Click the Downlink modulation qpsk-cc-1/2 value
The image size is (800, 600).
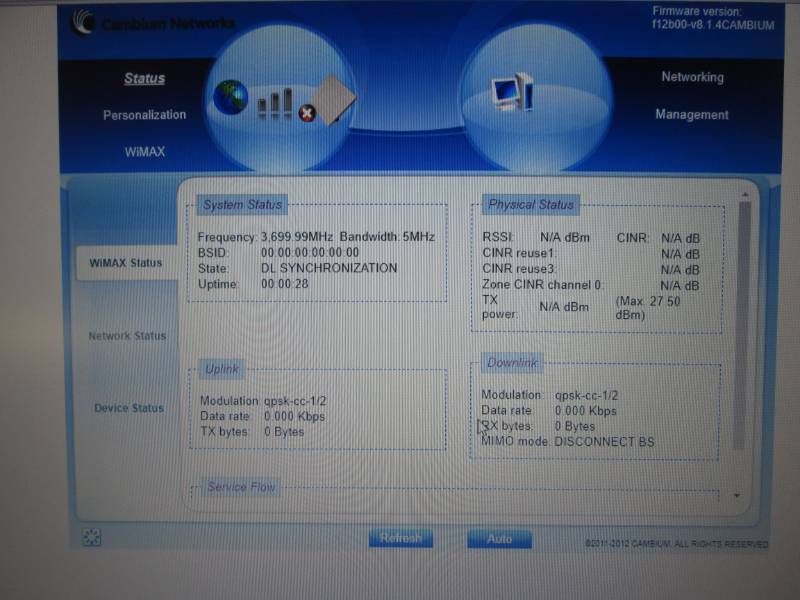(x=586, y=395)
